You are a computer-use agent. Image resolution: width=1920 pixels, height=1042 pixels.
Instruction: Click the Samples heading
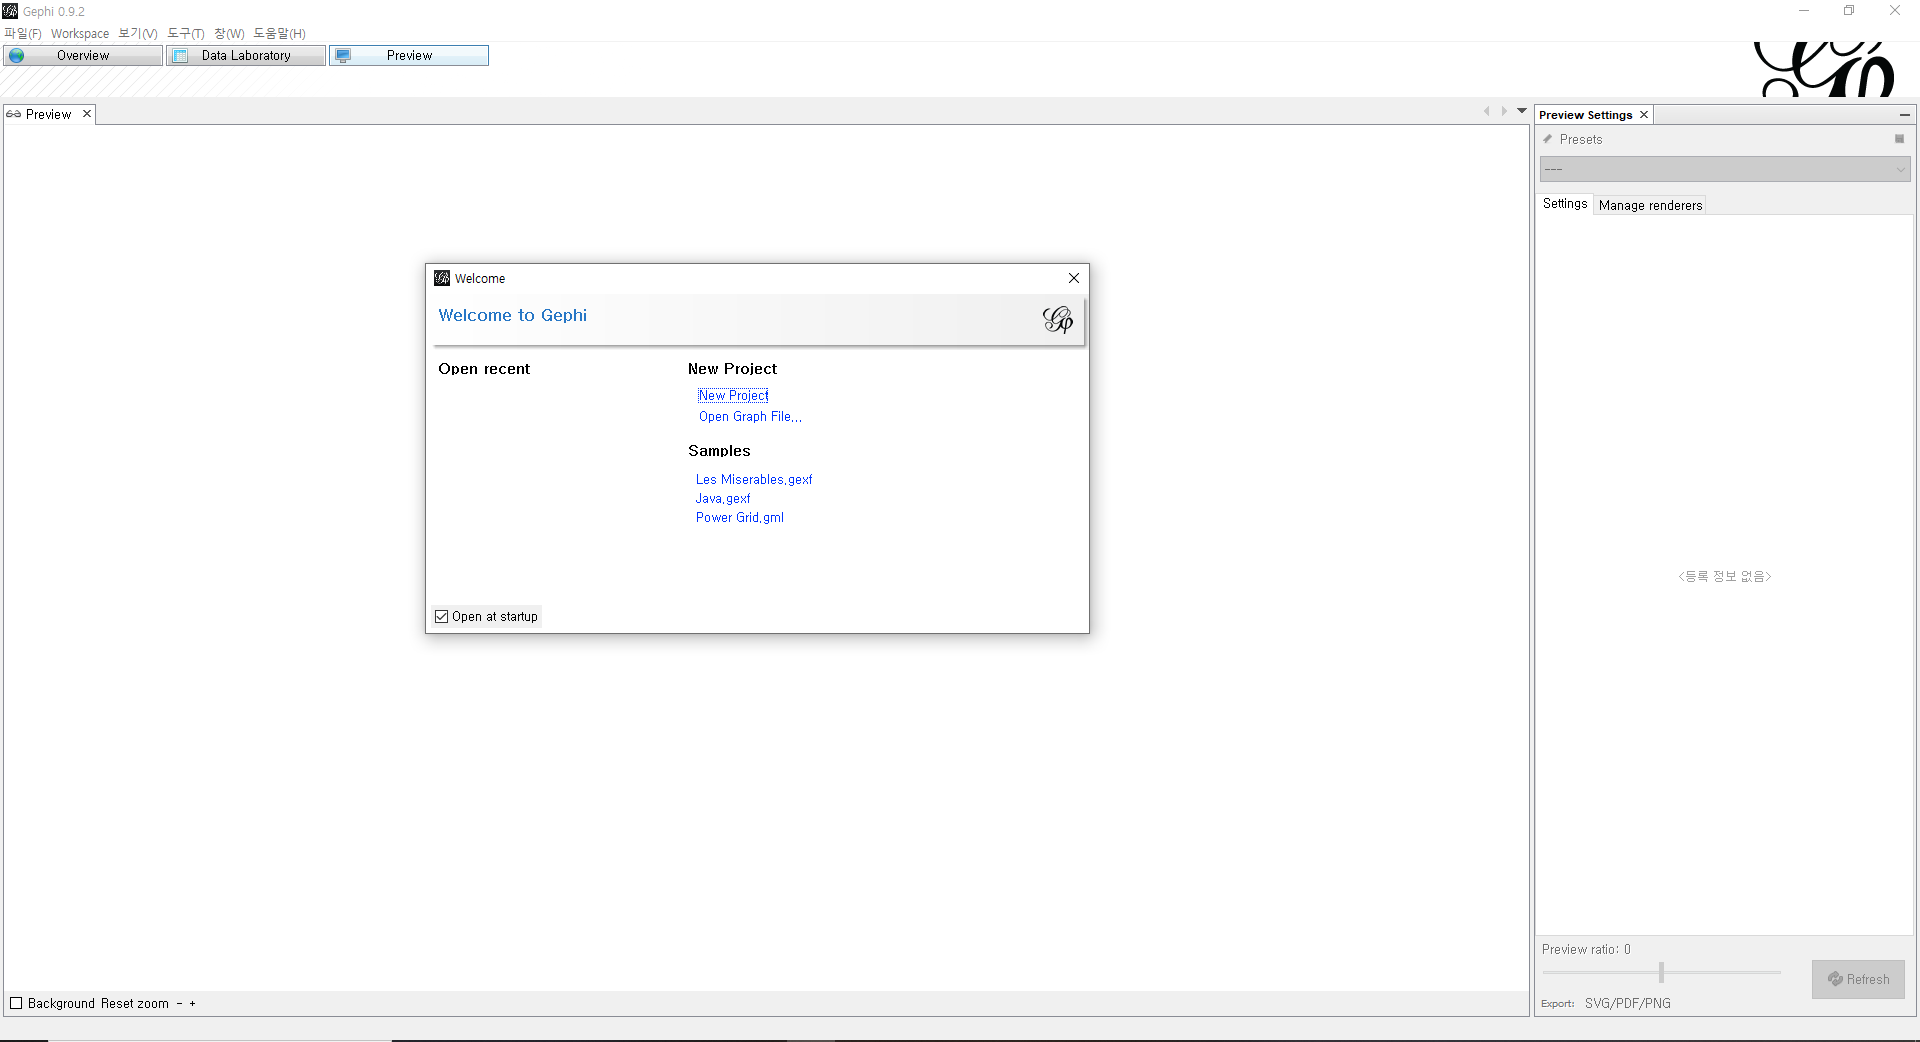pyautogui.click(x=719, y=451)
